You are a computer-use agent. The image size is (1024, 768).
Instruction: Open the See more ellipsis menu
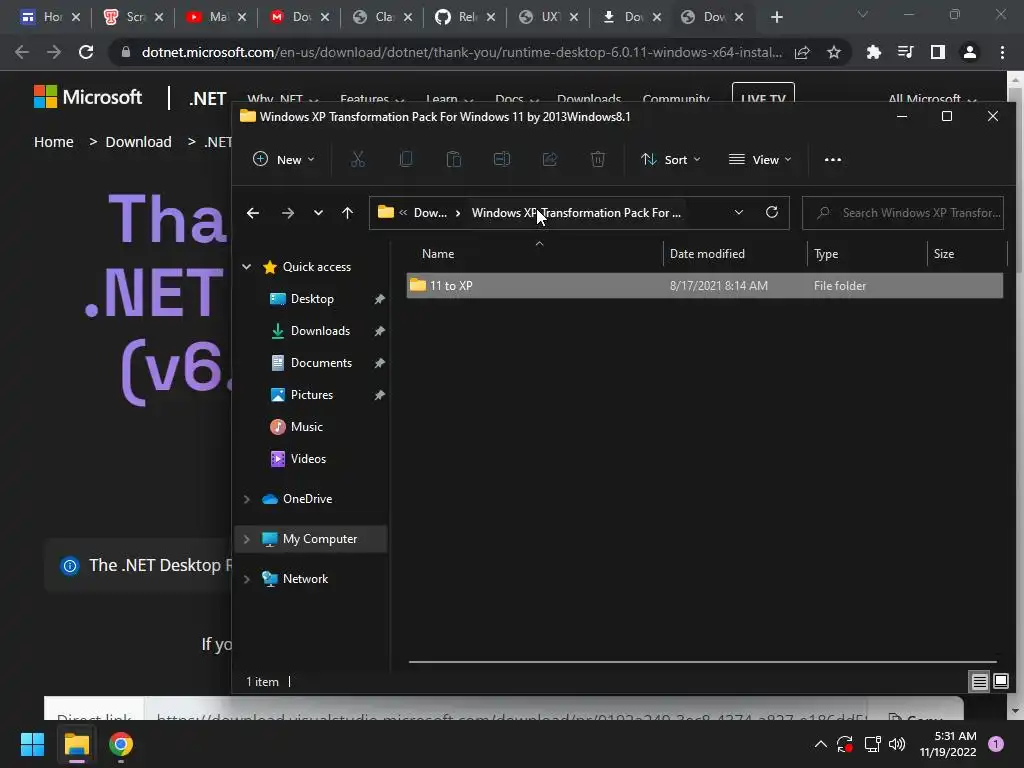[x=833, y=159]
